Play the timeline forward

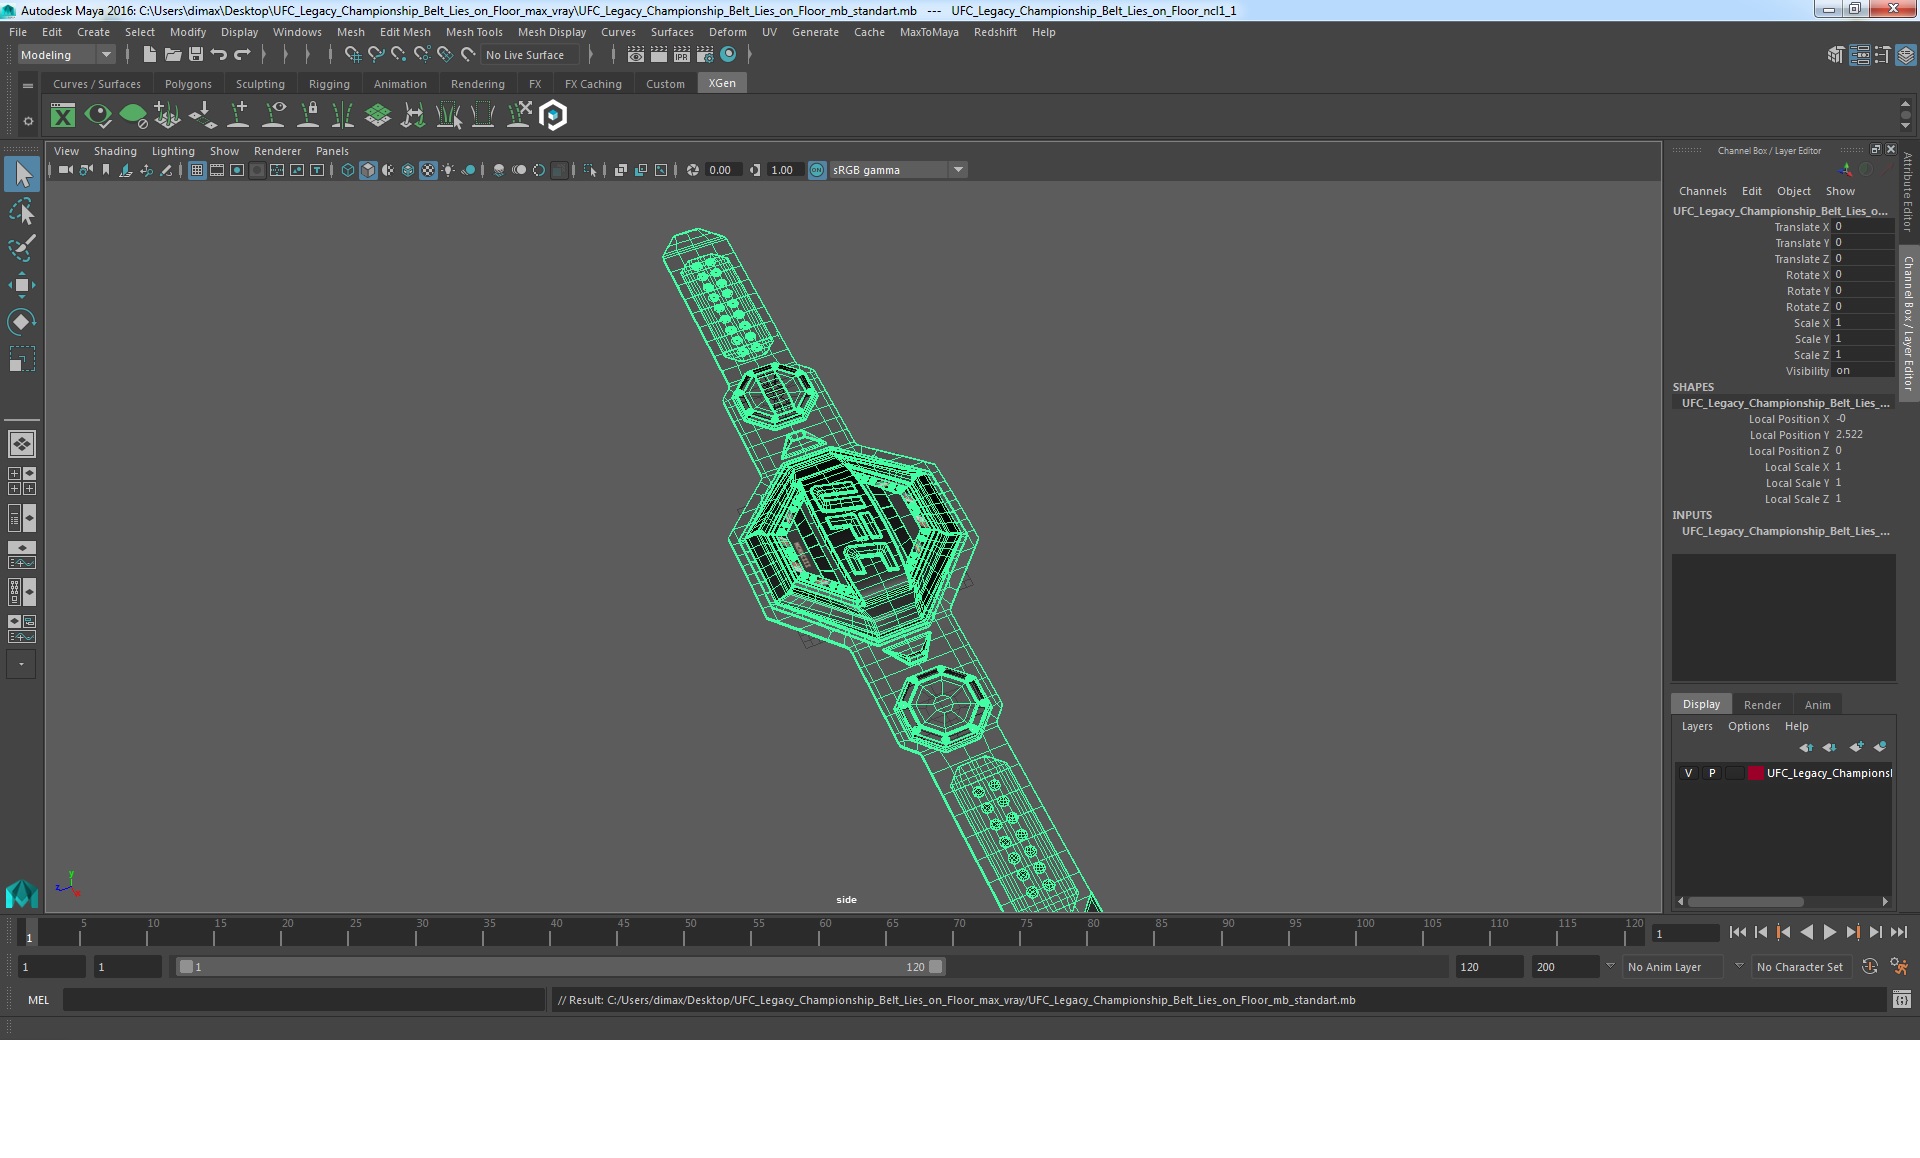pyautogui.click(x=1829, y=932)
